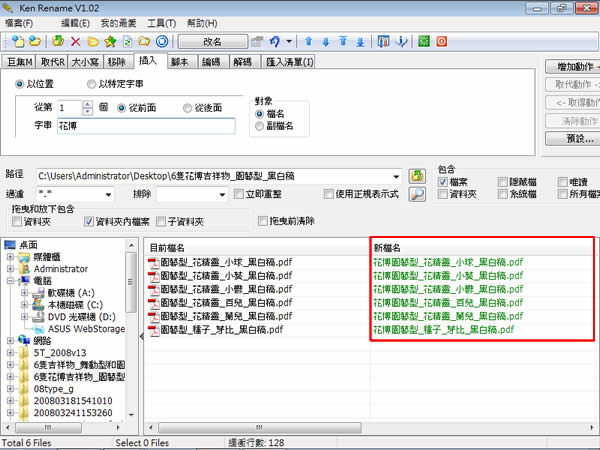This screenshot has height=450, width=600.
Task: Click the green browse icon next to path field
Action: coord(417,176)
